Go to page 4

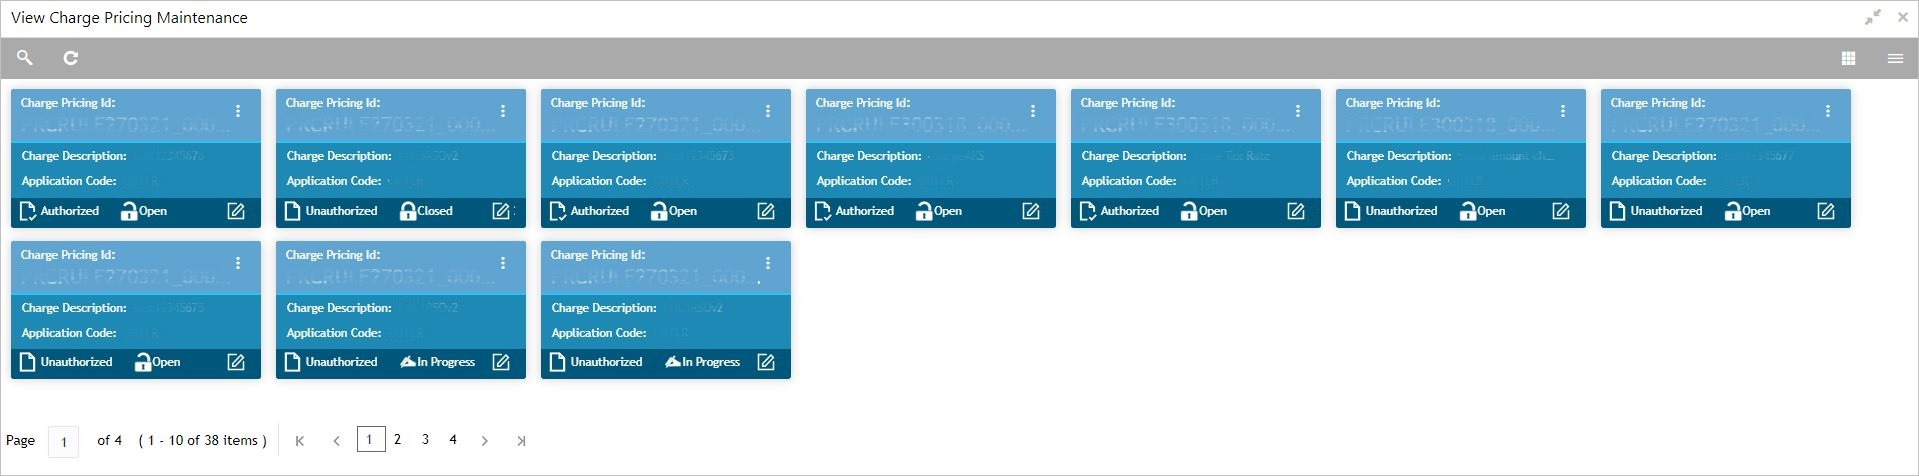point(453,439)
